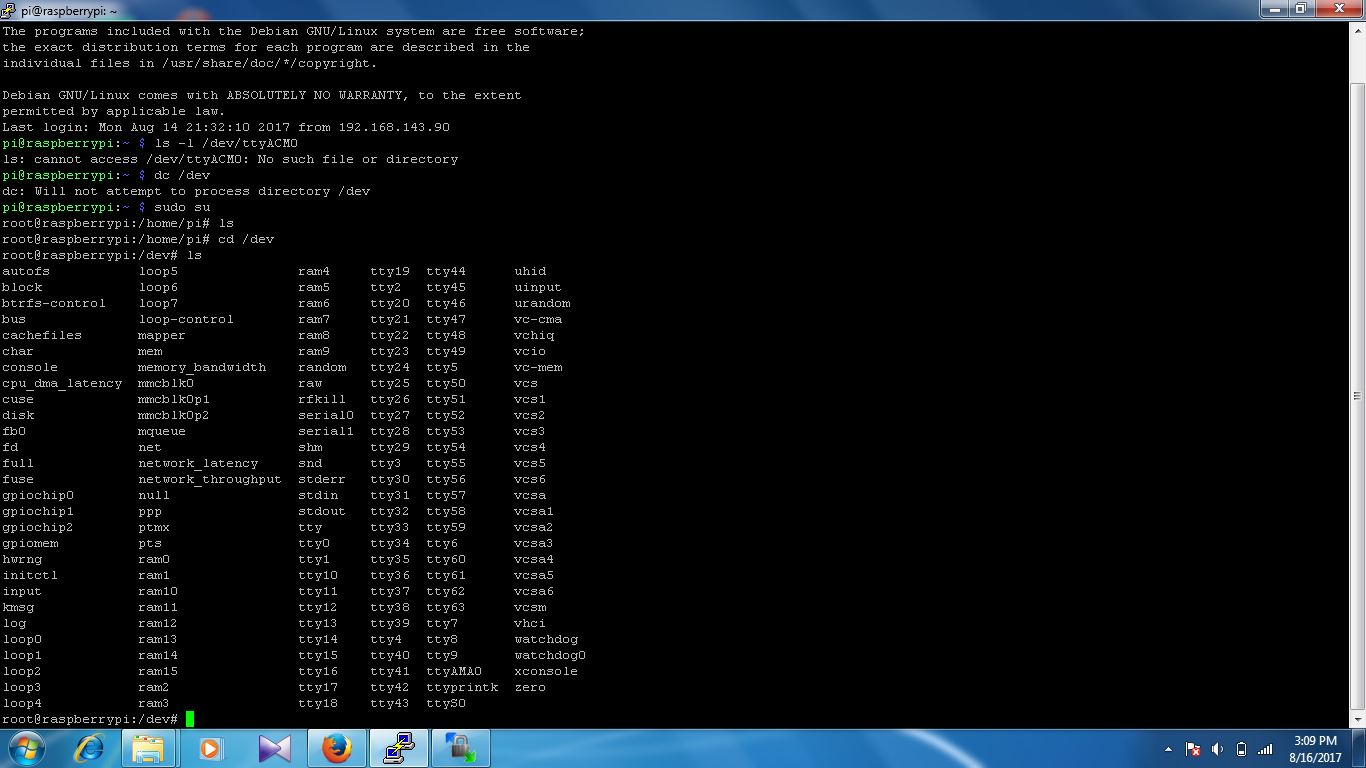The width and height of the screenshot is (1366, 768).
Task: Click the 'network_latency' entry
Action: [x=198, y=463]
